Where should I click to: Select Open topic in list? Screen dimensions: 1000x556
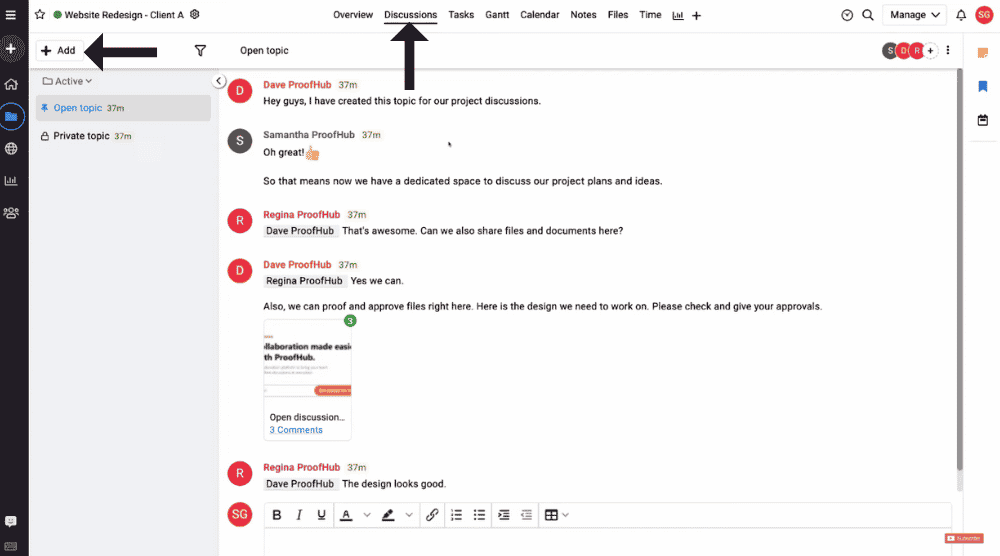pyautogui.click(x=123, y=108)
